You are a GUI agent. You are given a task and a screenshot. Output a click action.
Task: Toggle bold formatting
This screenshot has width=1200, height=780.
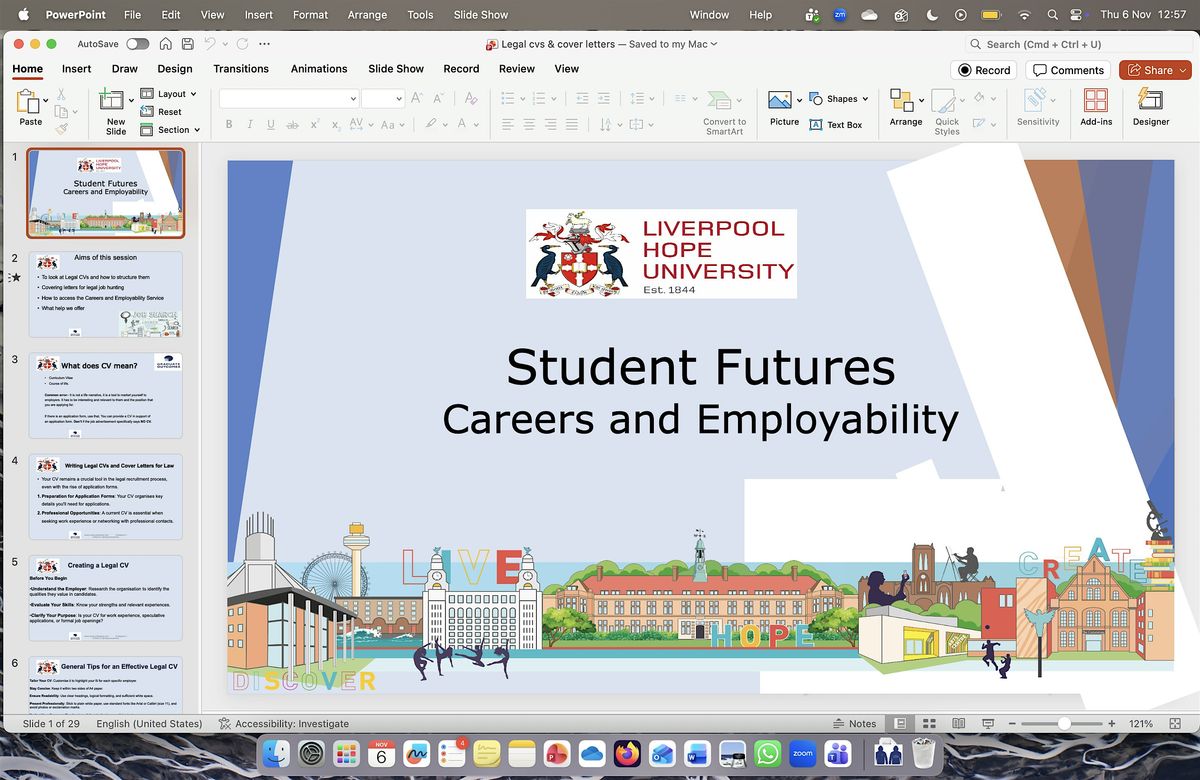pos(228,124)
